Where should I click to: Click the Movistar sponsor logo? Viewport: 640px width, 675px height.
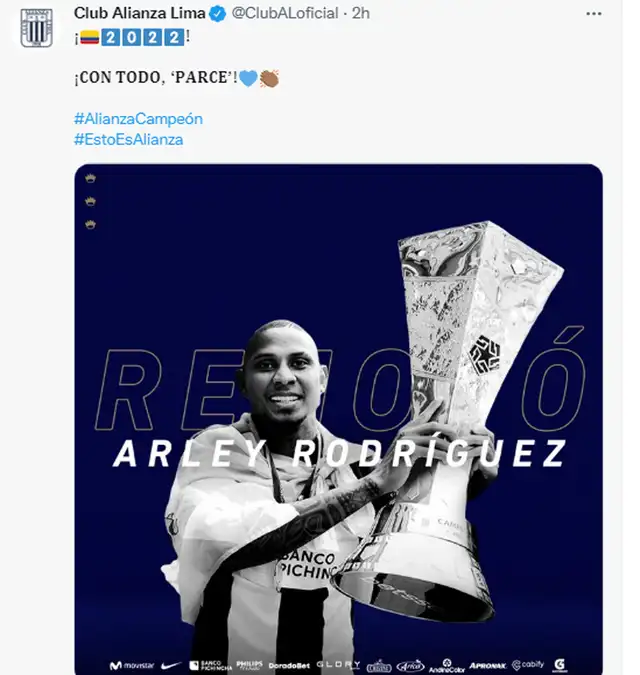click(x=131, y=666)
